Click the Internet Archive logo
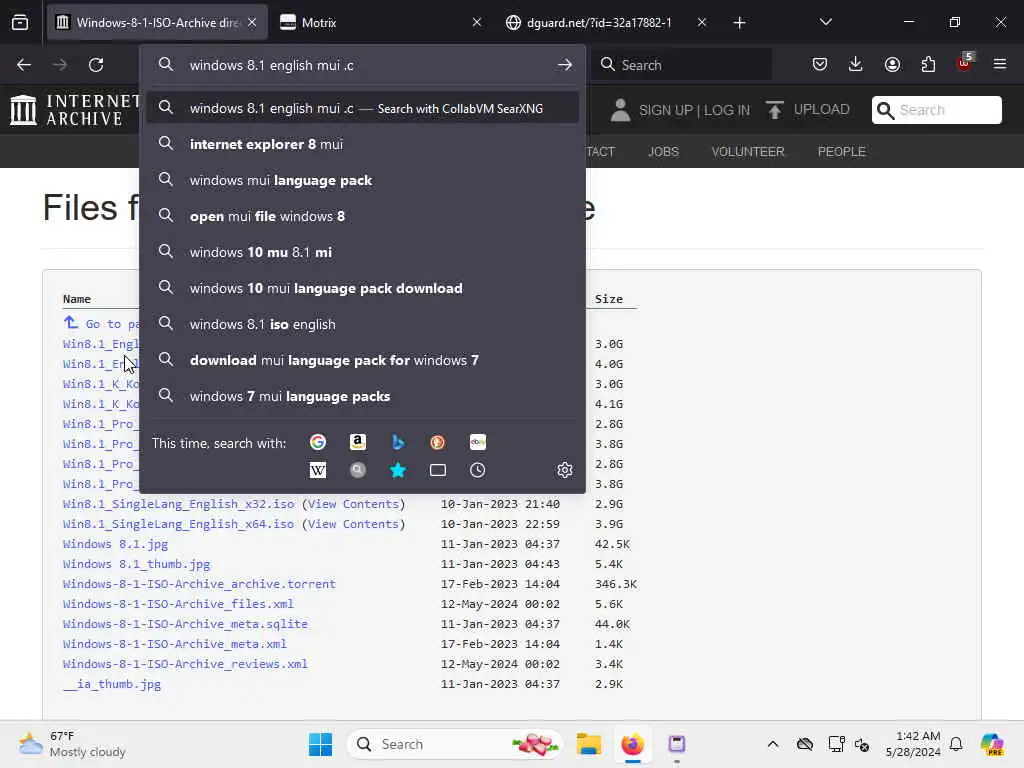The width and height of the screenshot is (1024, 768). click(x=75, y=109)
